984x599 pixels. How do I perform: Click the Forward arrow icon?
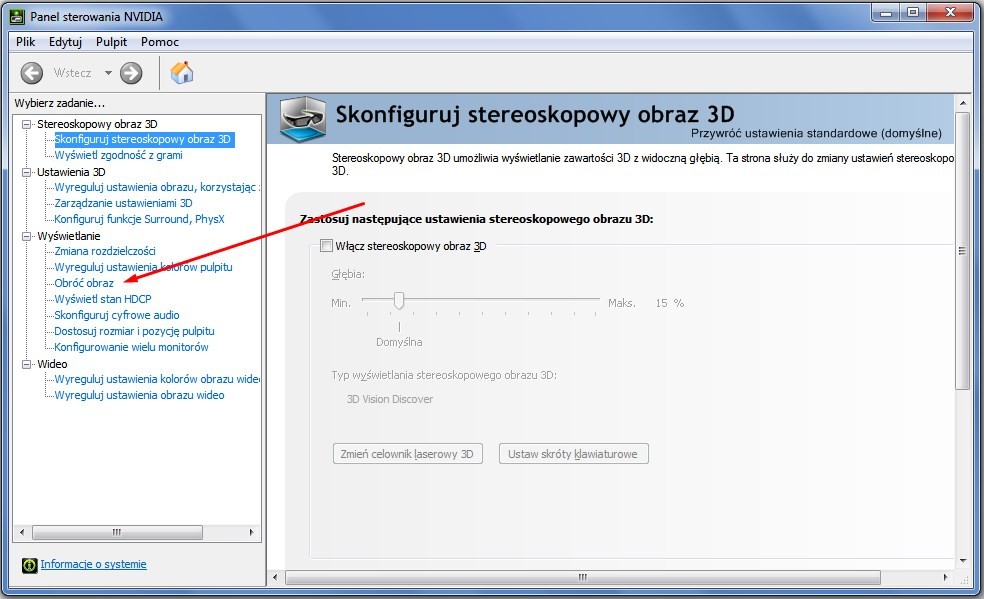click(131, 73)
